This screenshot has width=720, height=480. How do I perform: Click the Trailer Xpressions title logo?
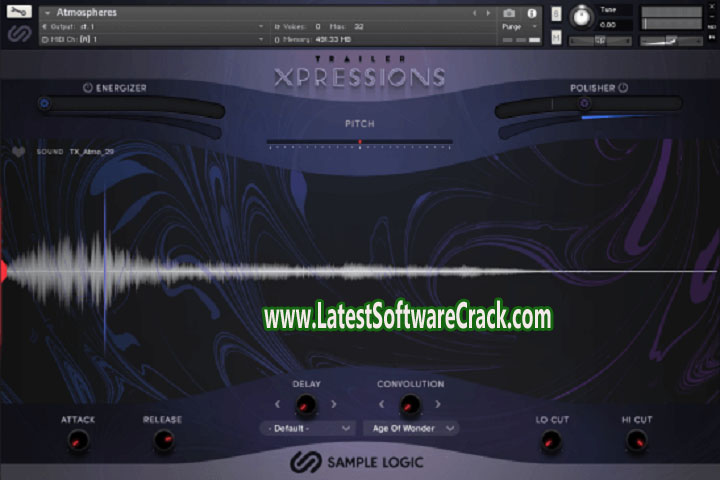point(360,72)
